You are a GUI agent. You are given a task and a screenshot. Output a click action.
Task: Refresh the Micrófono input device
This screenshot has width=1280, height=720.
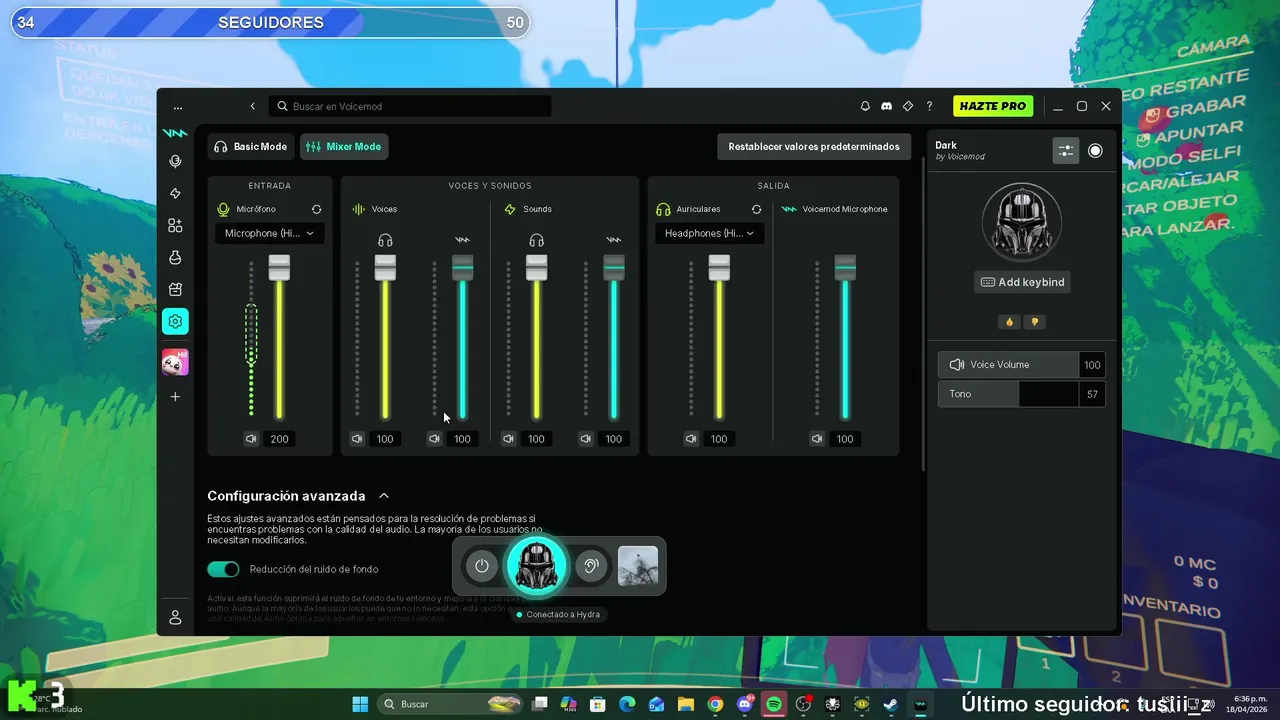tap(316, 209)
